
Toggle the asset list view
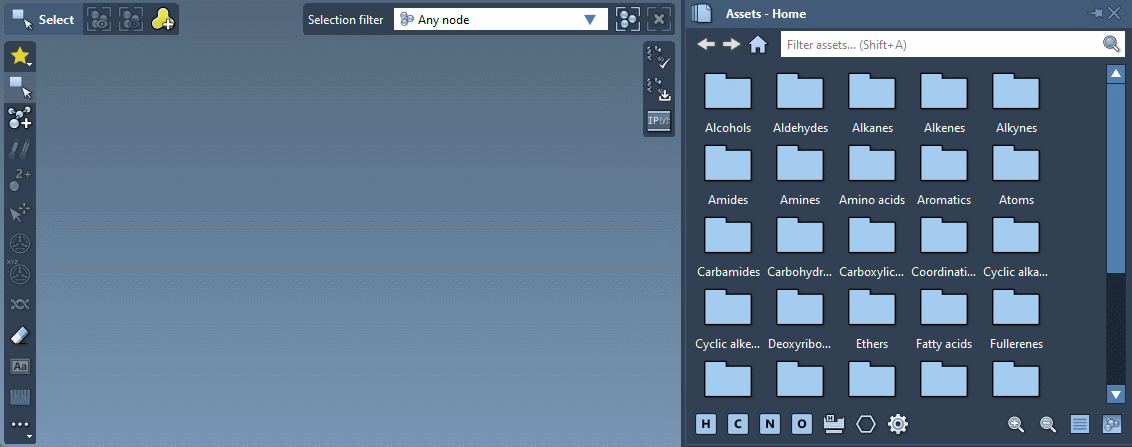pyautogui.click(x=1080, y=424)
